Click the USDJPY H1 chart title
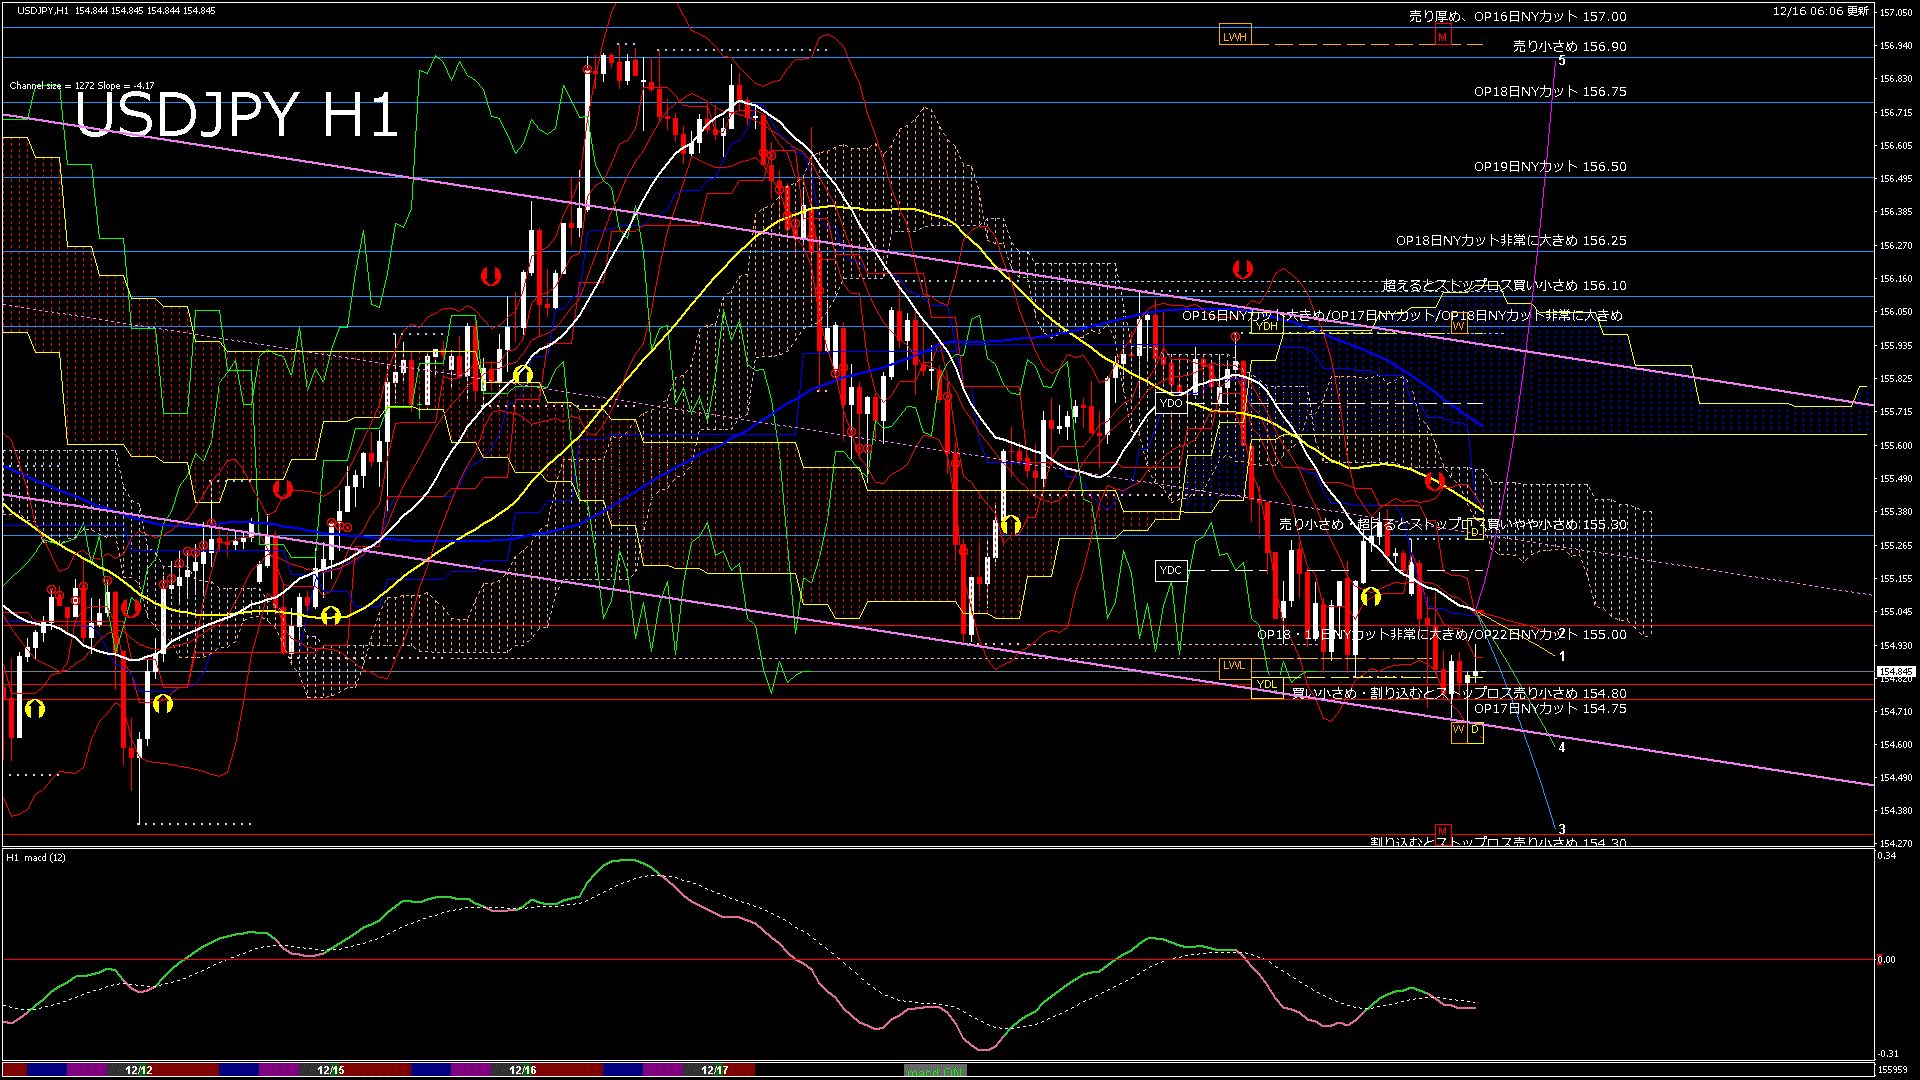Screen dimensions: 1920x1080 tap(236, 115)
